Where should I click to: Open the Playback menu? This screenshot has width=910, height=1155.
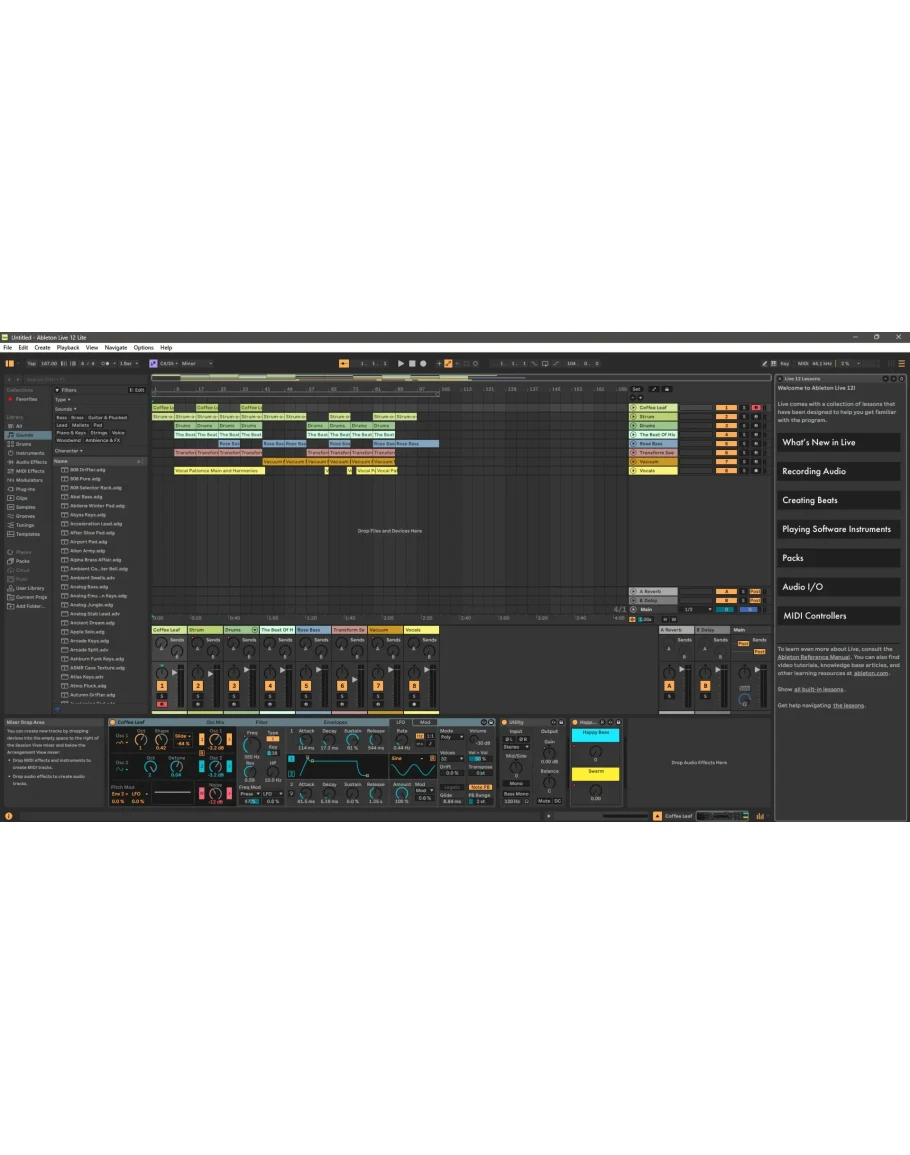(x=67, y=348)
